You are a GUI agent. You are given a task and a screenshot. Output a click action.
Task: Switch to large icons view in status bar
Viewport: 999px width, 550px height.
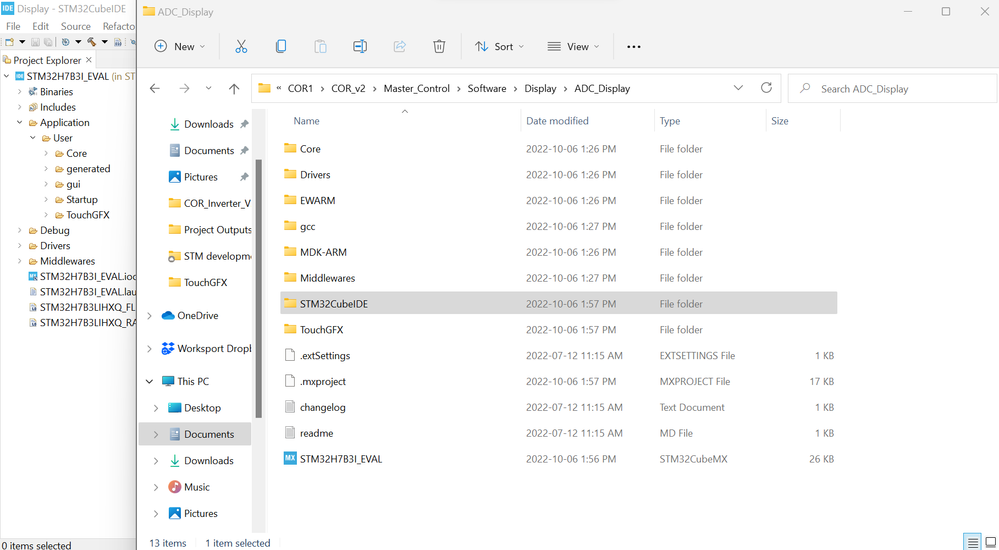pos(990,542)
